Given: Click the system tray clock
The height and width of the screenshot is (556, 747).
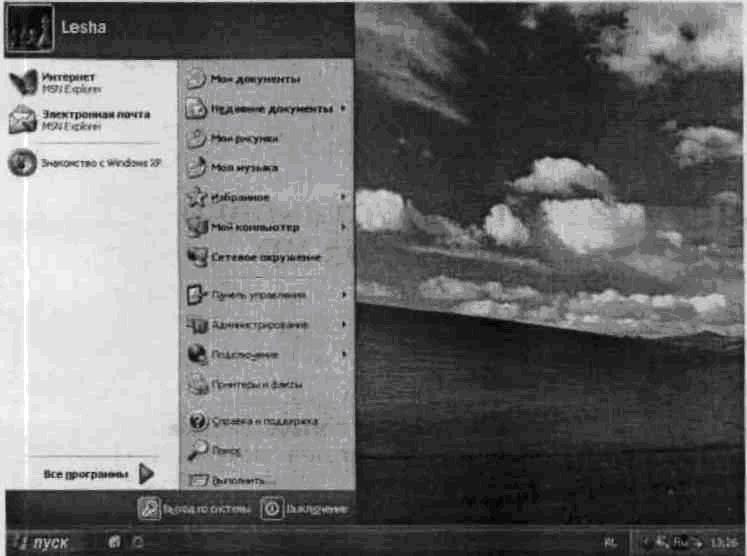Looking at the screenshot, I should click(x=723, y=542).
